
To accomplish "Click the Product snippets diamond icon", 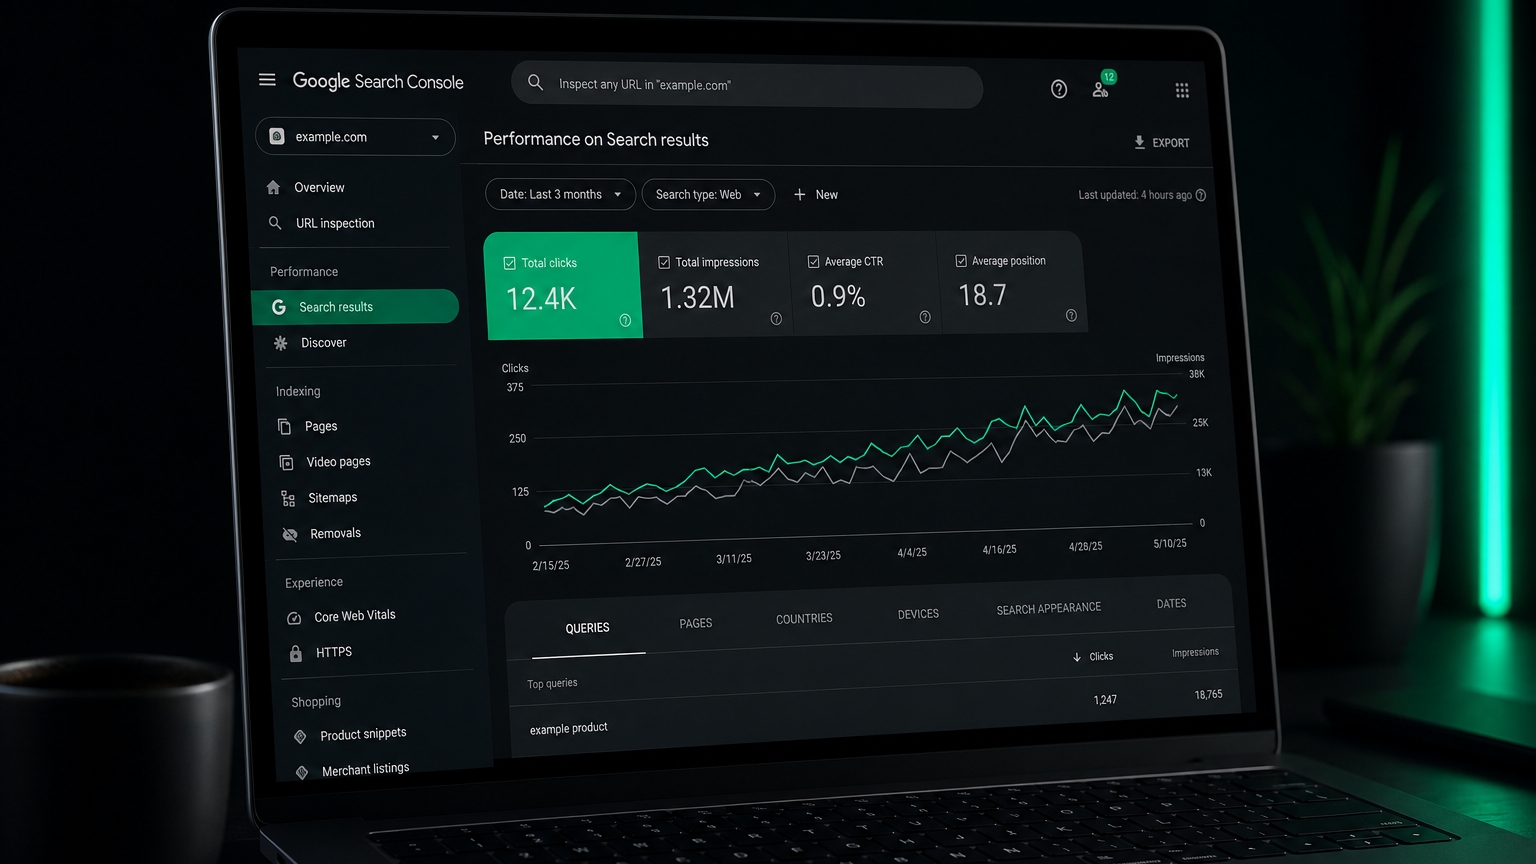I will point(300,737).
